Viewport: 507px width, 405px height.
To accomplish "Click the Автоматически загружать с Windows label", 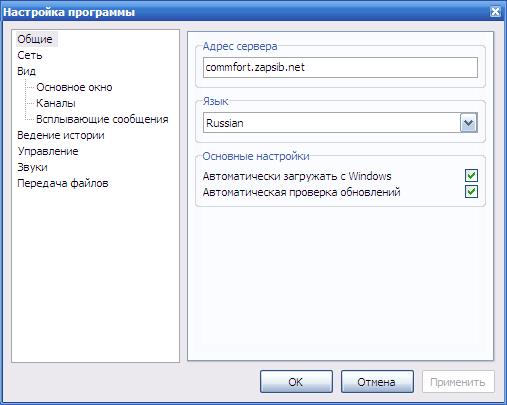I will (x=297, y=176).
